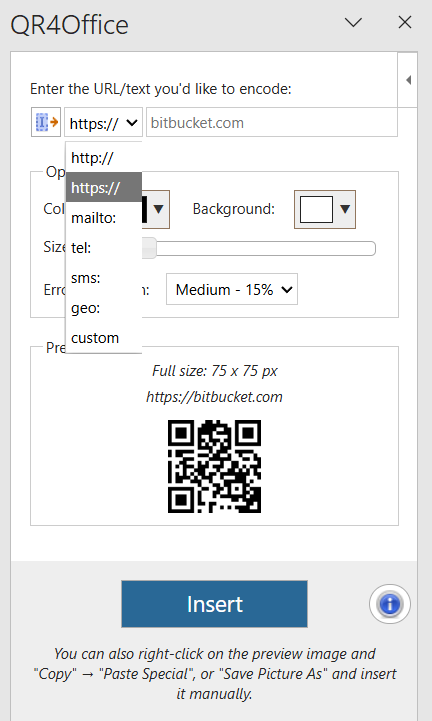Select geo: protocol option
This screenshot has height=721, width=432.
click(x=104, y=308)
